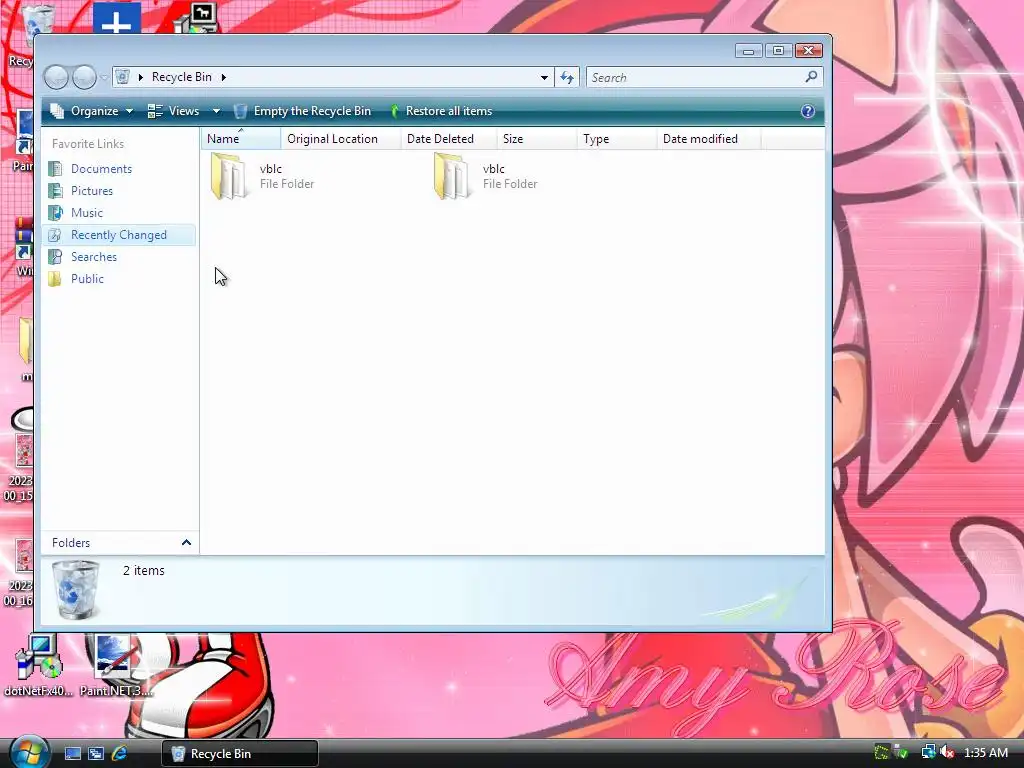Viewport: 1024px width, 768px height.
Task: Select the Paint.NET installer desktop icon
Action: click(116, 665)
